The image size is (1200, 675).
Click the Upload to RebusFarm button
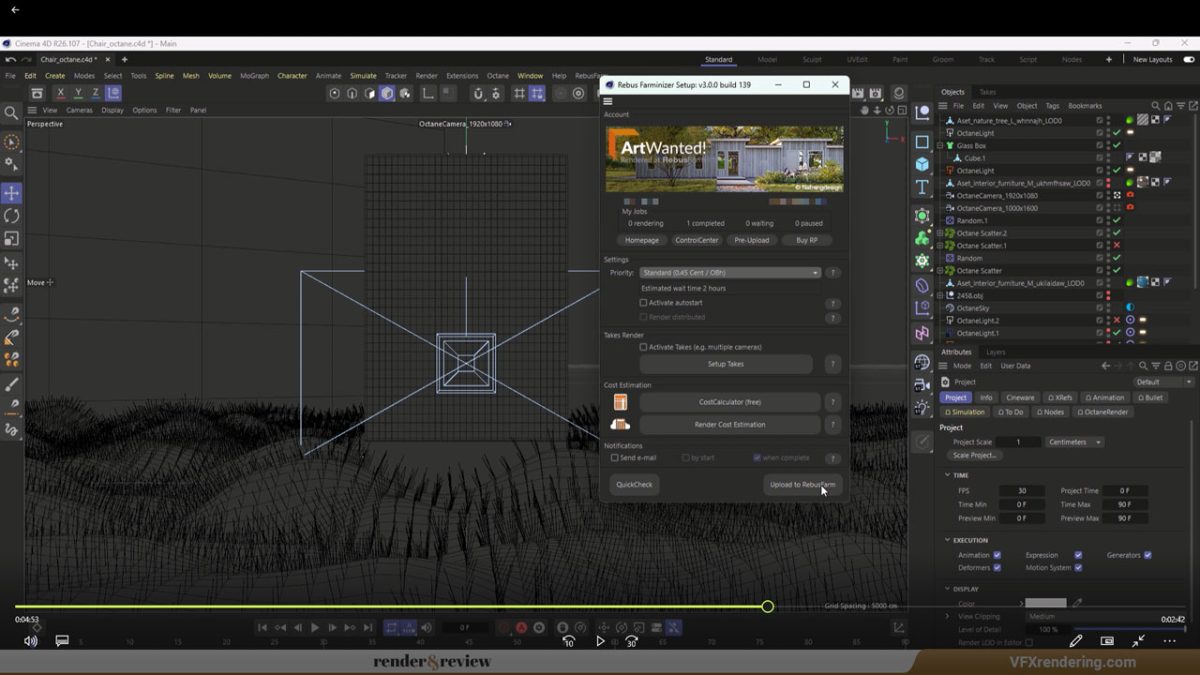pos(802,485)
